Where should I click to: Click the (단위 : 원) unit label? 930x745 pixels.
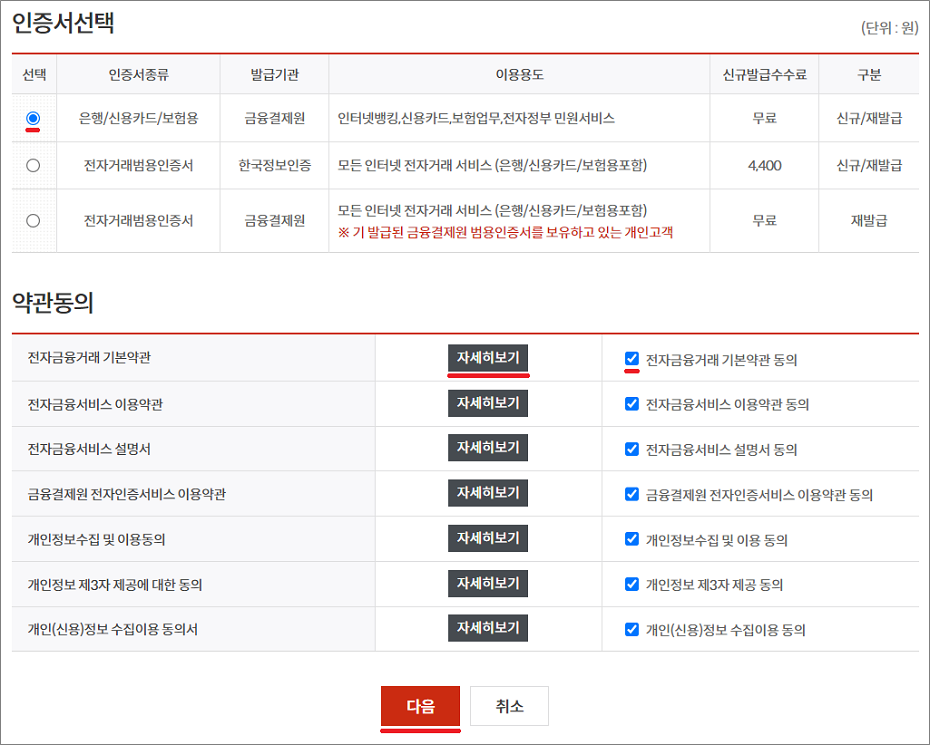890,28
